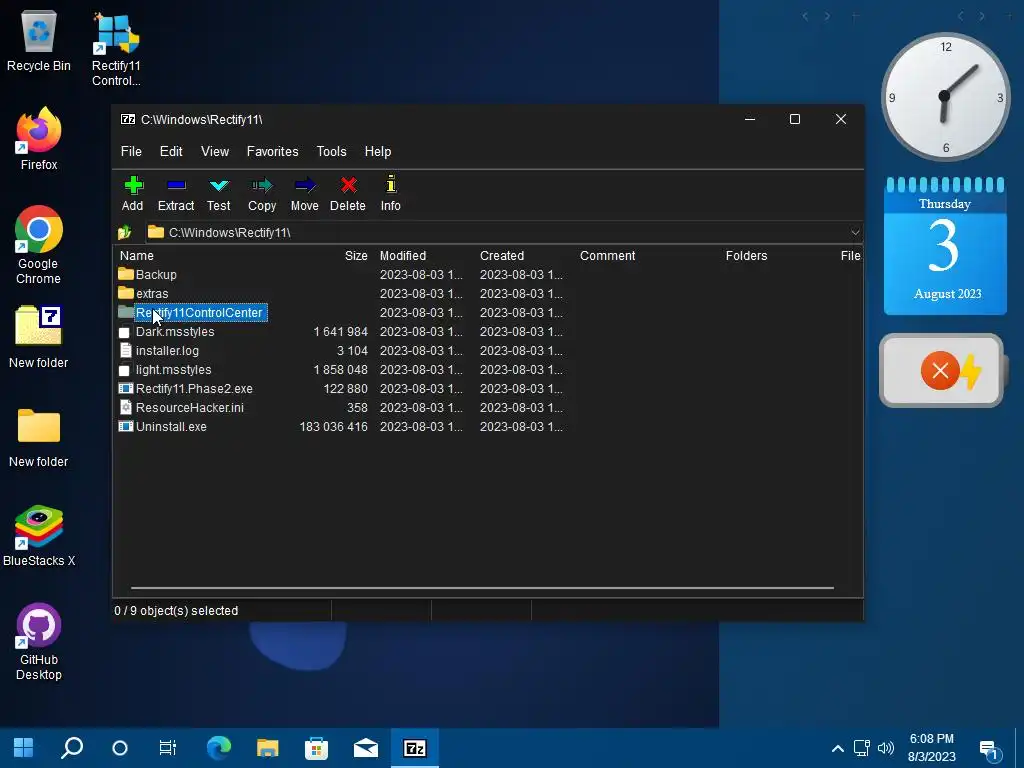Open Microsoft Store from the taskbar
The width and height of the screenshot is (1024, 768).
[x=317, y=748]
